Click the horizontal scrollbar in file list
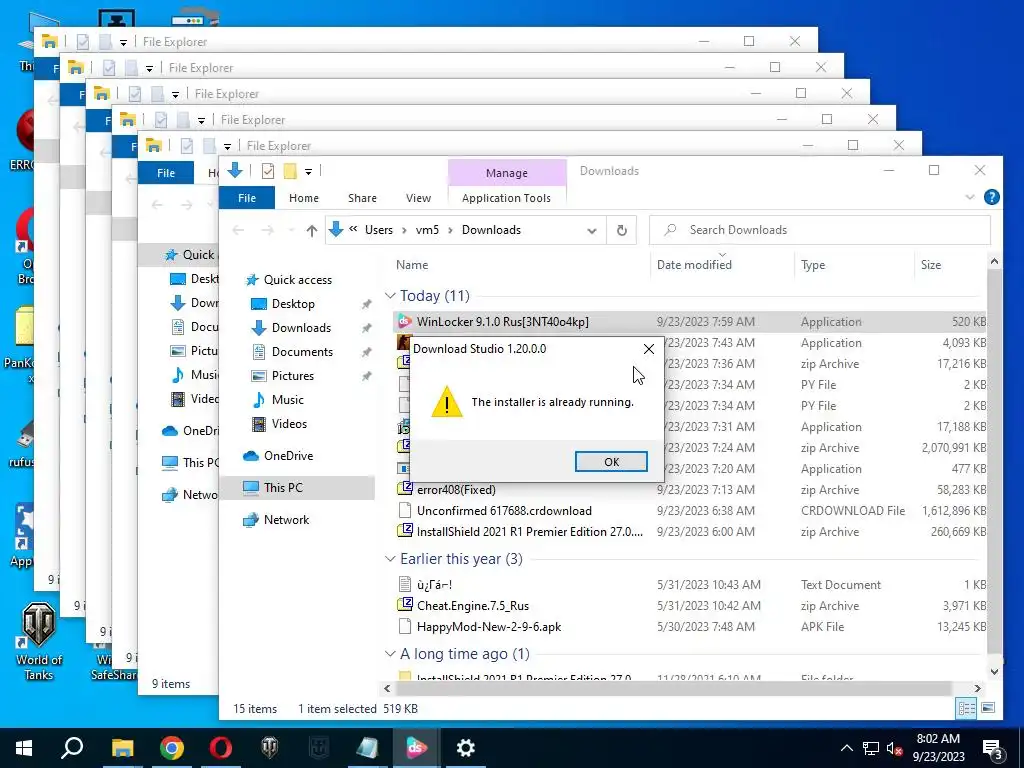The height and width of the screenshot is (768, 1024). click(x=672, y=688)
